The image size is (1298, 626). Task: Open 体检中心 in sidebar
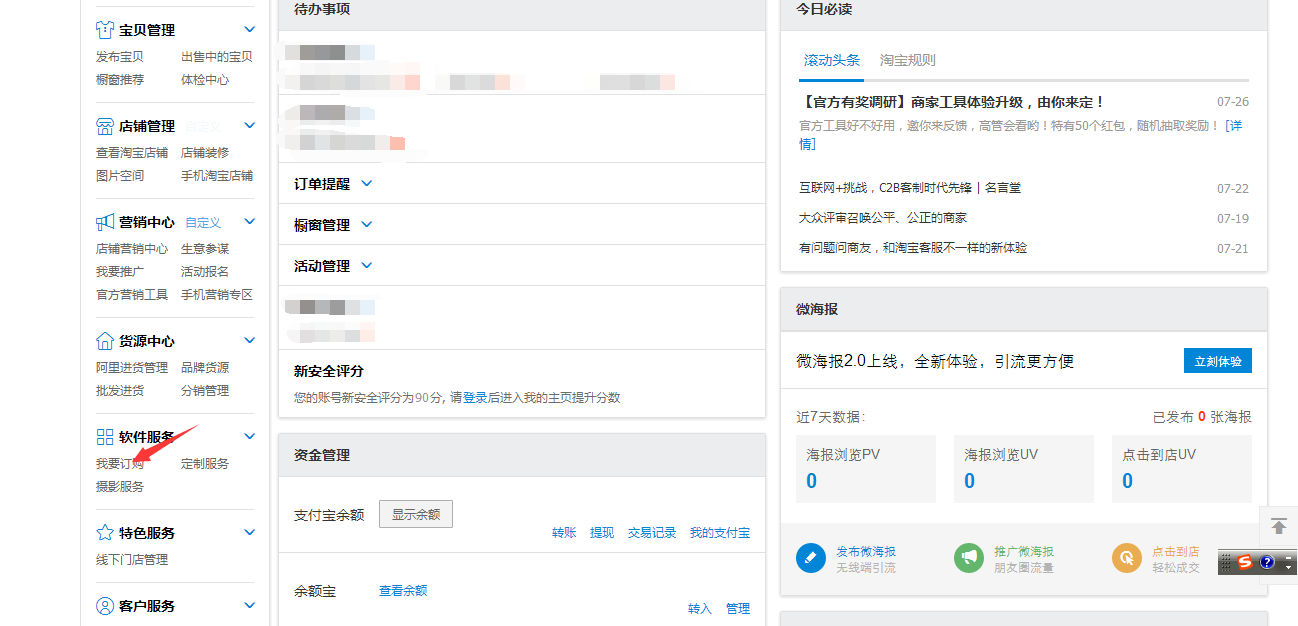(205, 80)
